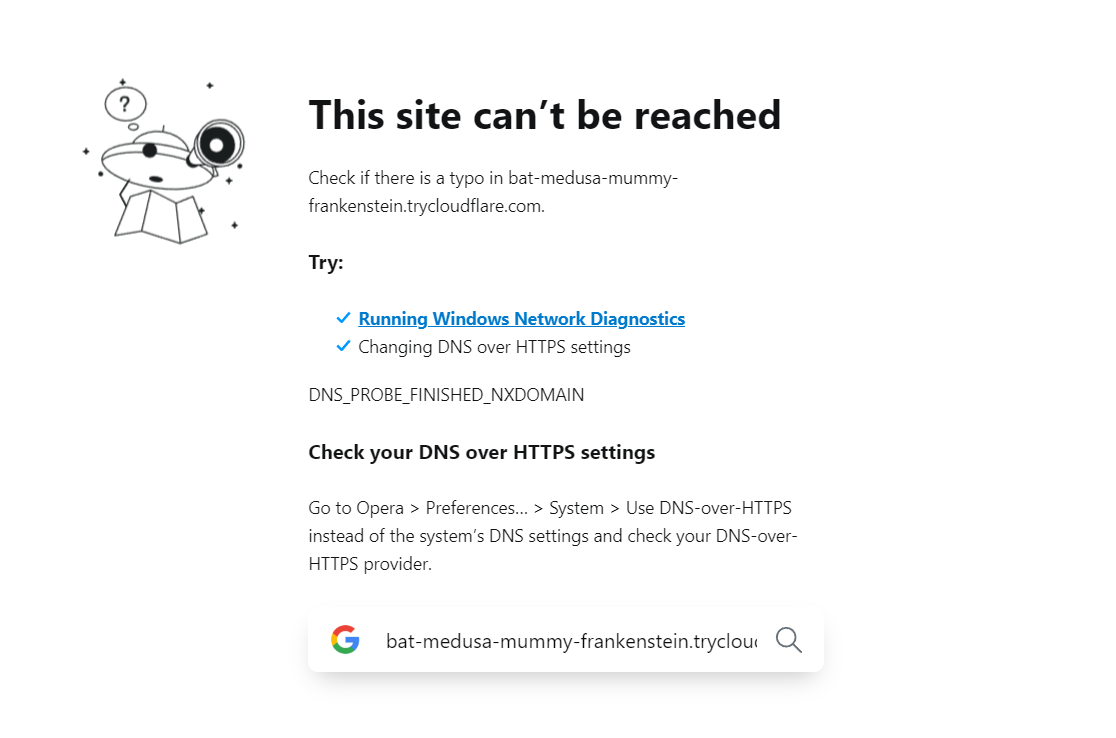The height and width of the screenshot is (738, 1116).
Task: Click the telescope lens in the illustration
Action: 218,145
